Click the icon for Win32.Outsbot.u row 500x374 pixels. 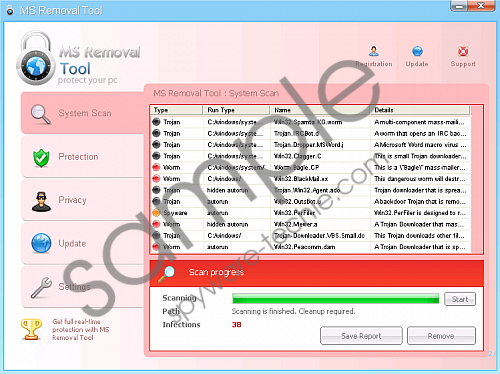coord(156,201)
